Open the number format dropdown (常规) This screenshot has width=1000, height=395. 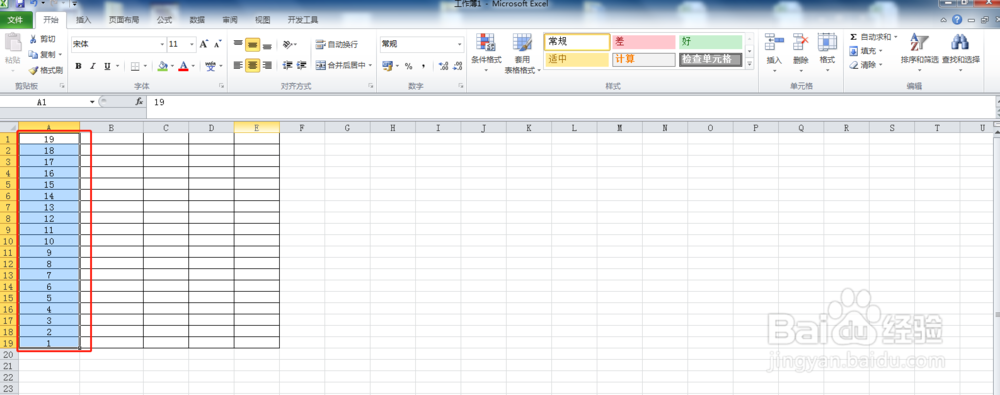(x=459, y=45)
